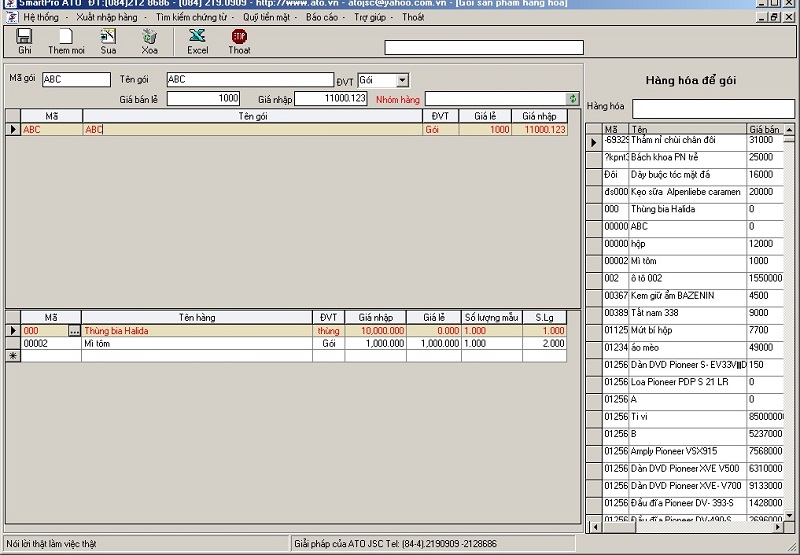This screenshot has height=555, width=800.
Task: Restore the inner child window
Action: point(774,17)
